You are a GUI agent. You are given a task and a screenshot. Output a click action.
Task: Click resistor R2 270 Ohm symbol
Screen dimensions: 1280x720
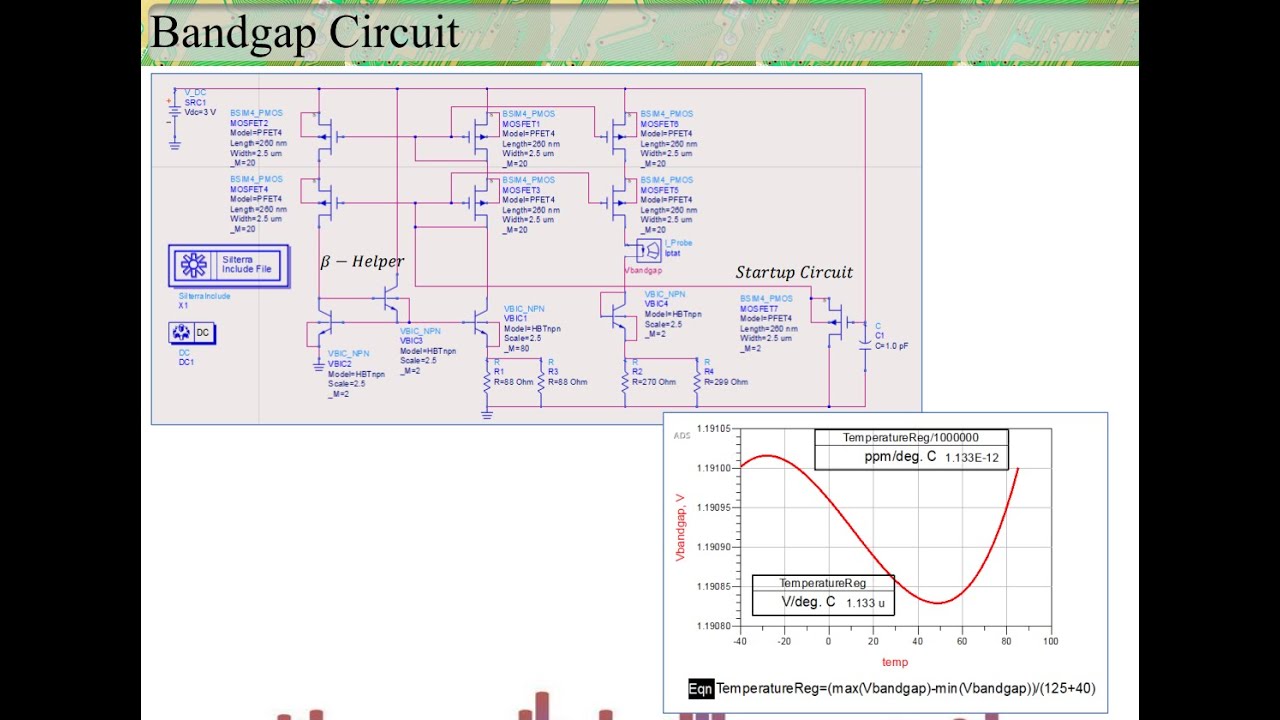tap(625, 380)
